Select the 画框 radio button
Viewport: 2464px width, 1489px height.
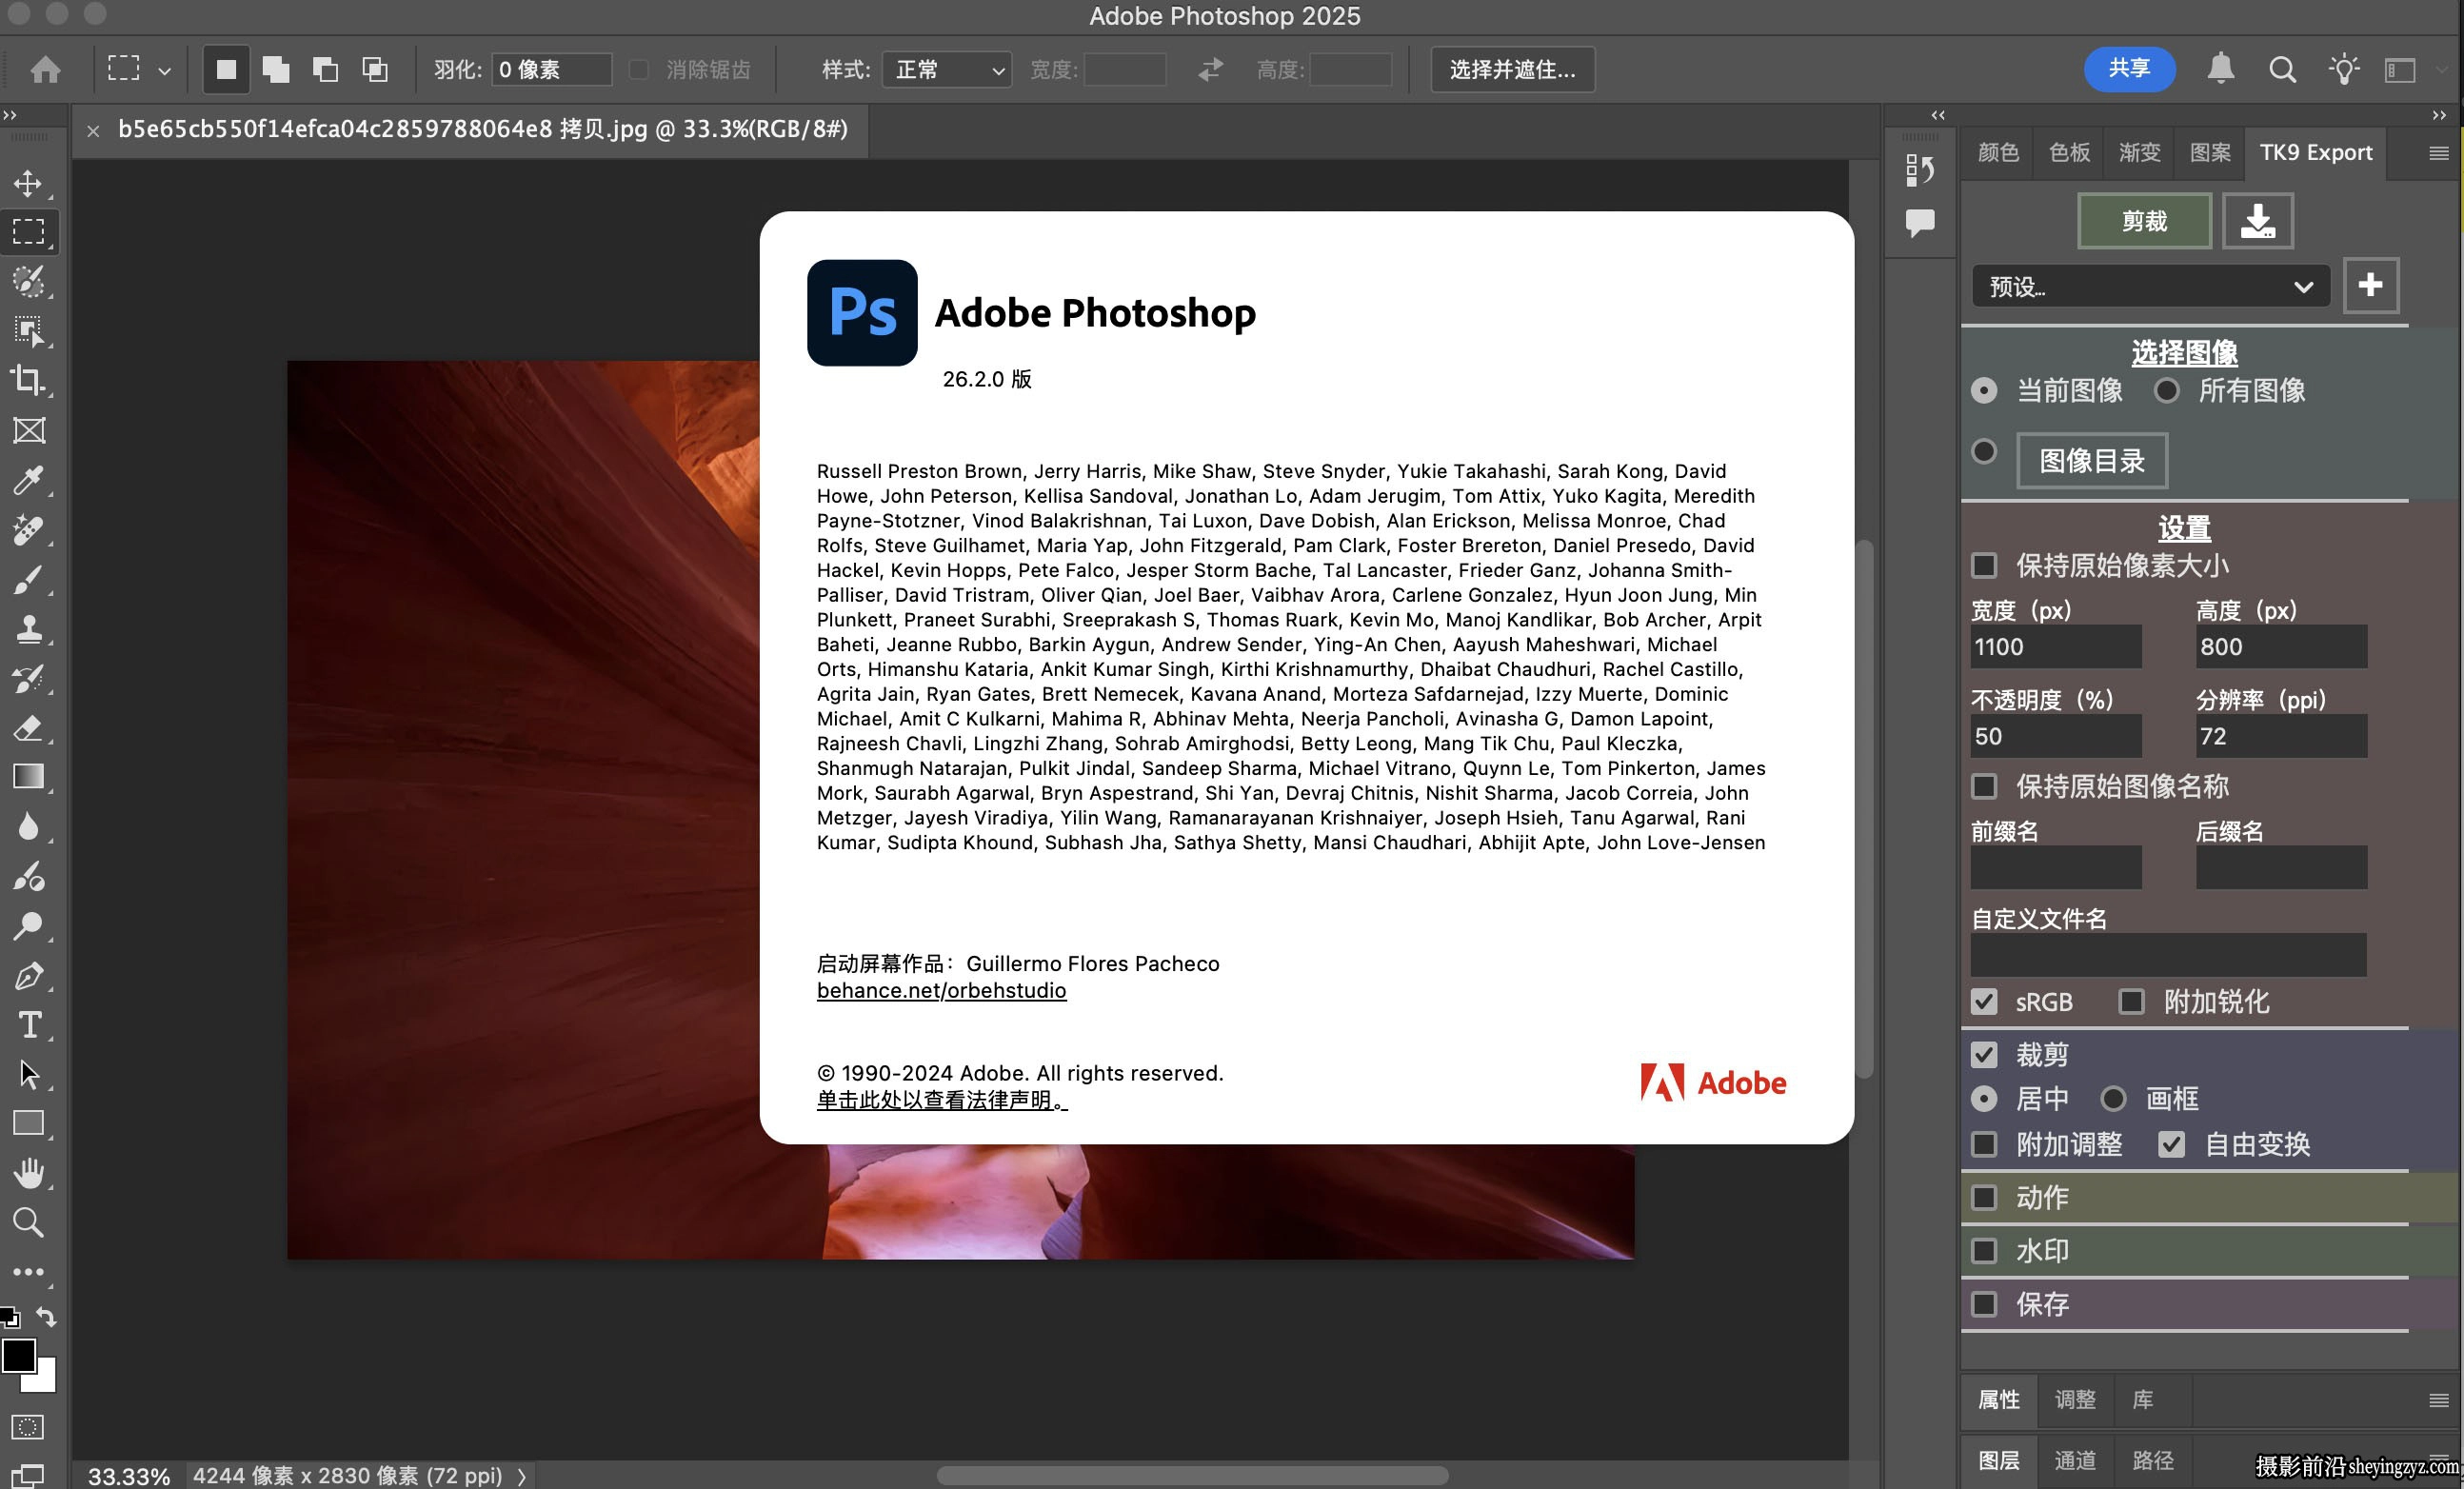click(x=2113, y=1098)
